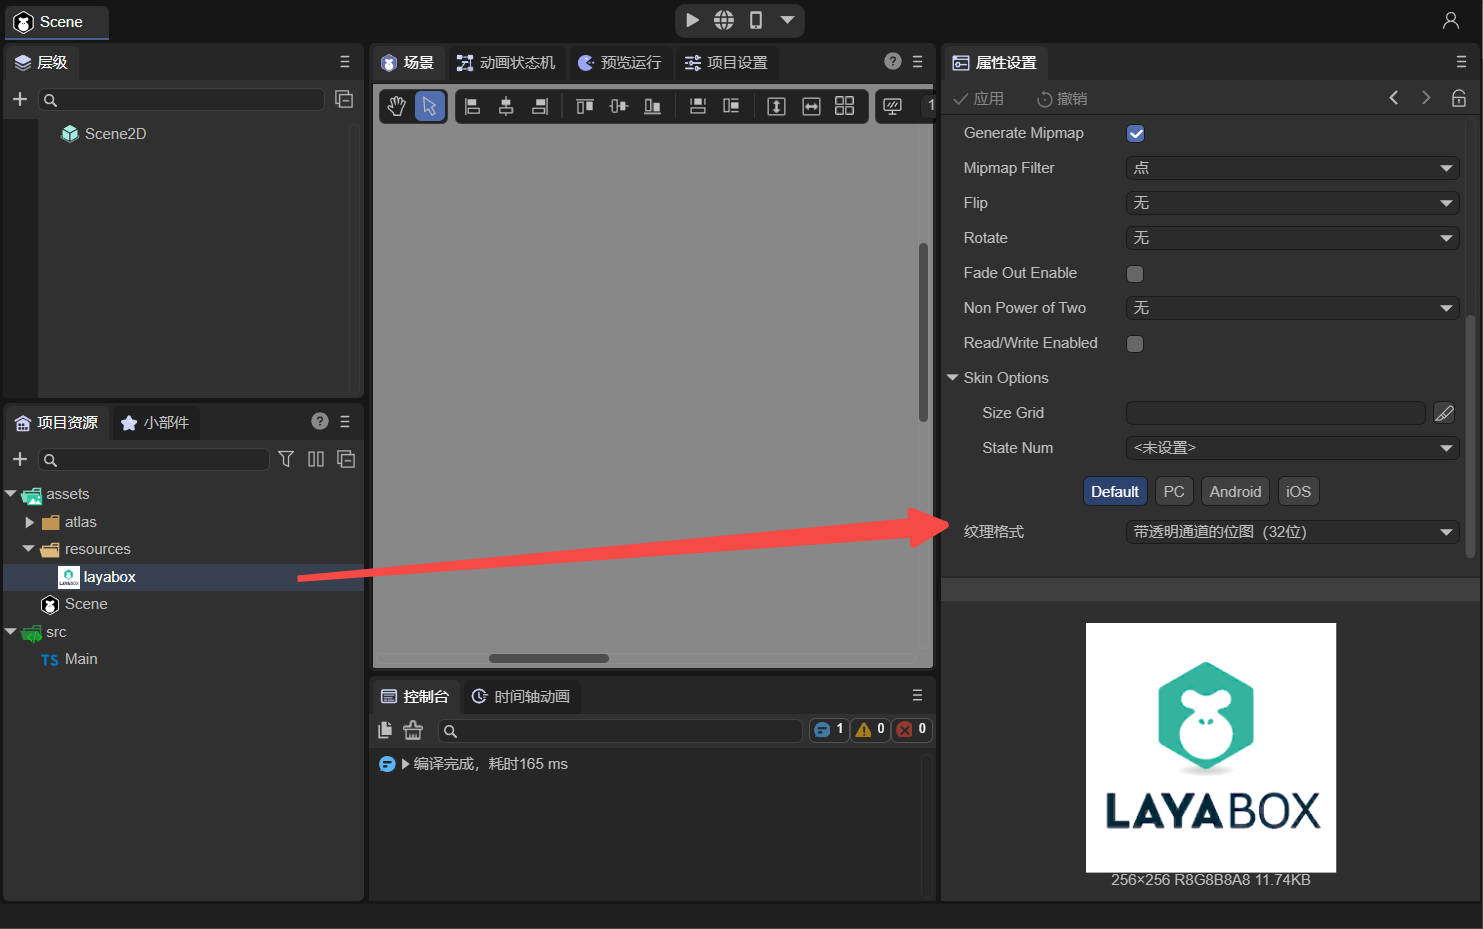Image resolution: width=1483 pixels, height=929 pixels.
Task: Collapse the Skin Options section
Action: pos(953,378)
